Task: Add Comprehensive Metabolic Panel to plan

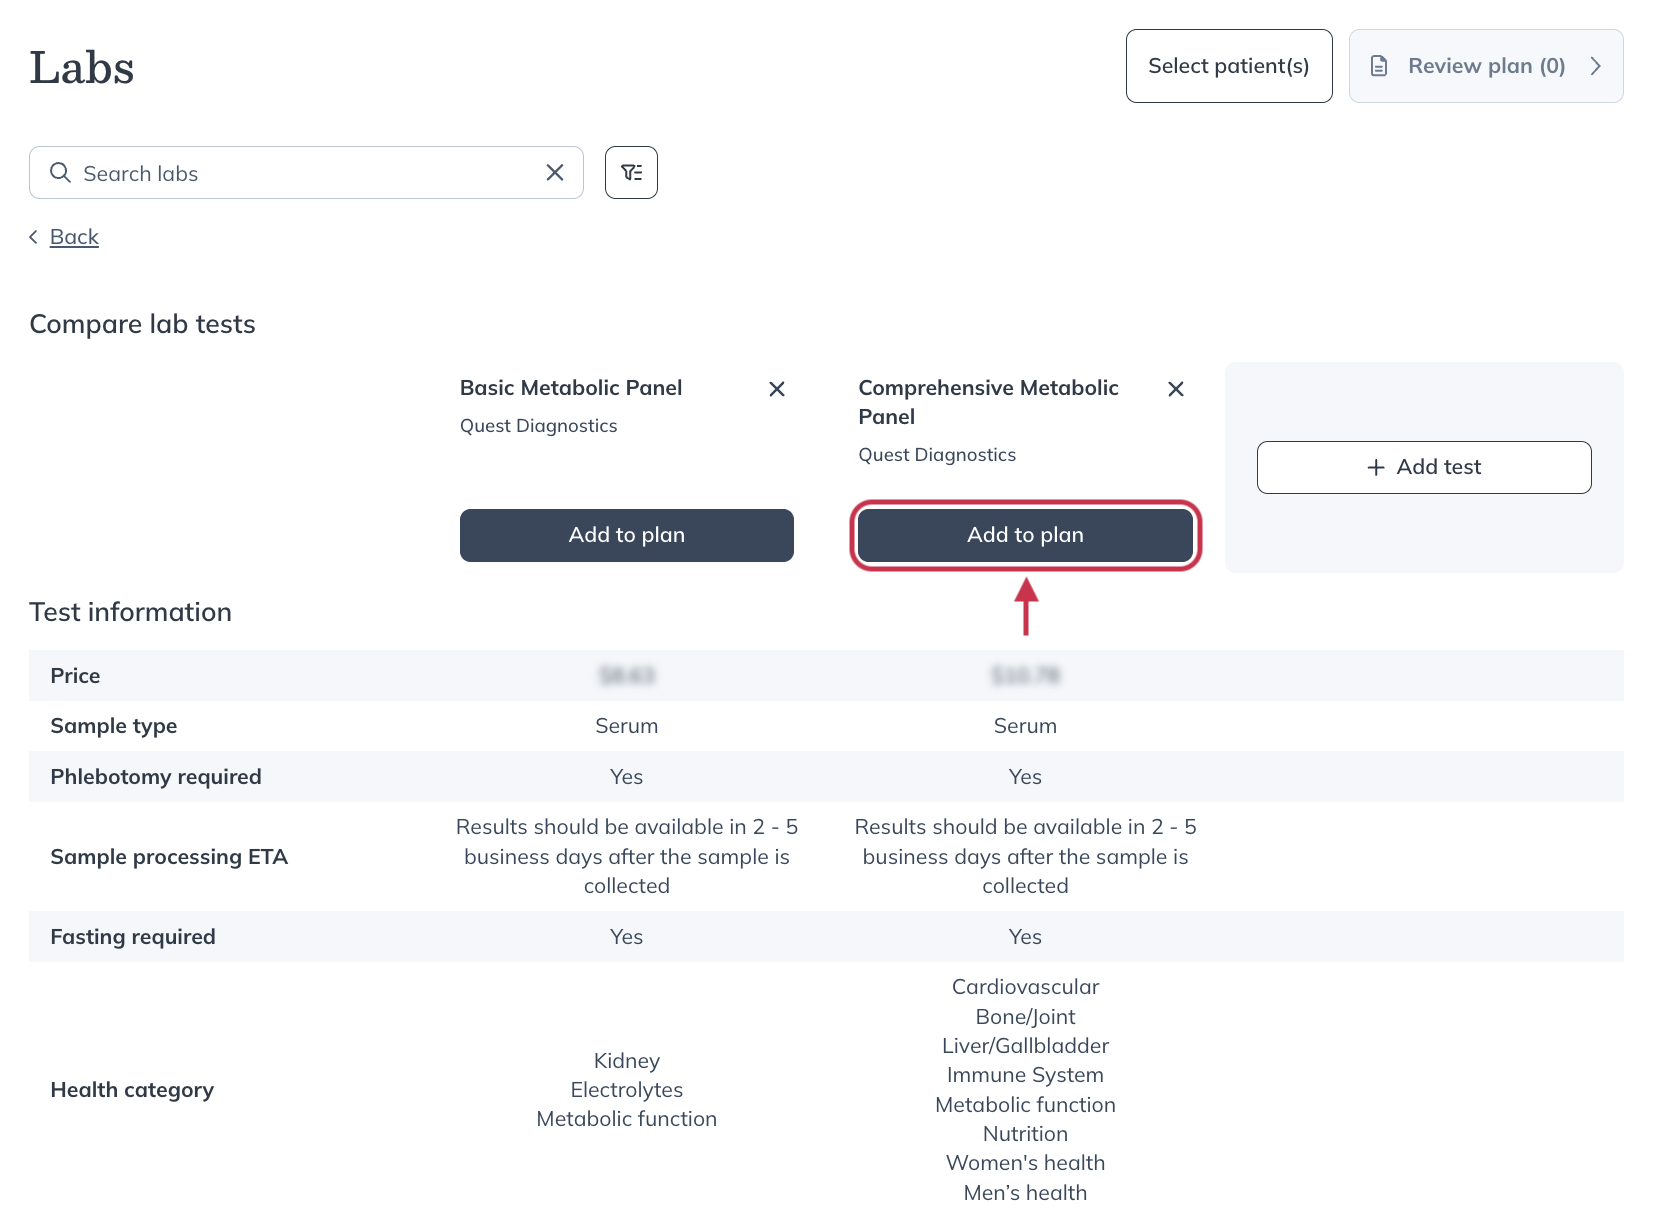Action: (x=1025, y=535)
